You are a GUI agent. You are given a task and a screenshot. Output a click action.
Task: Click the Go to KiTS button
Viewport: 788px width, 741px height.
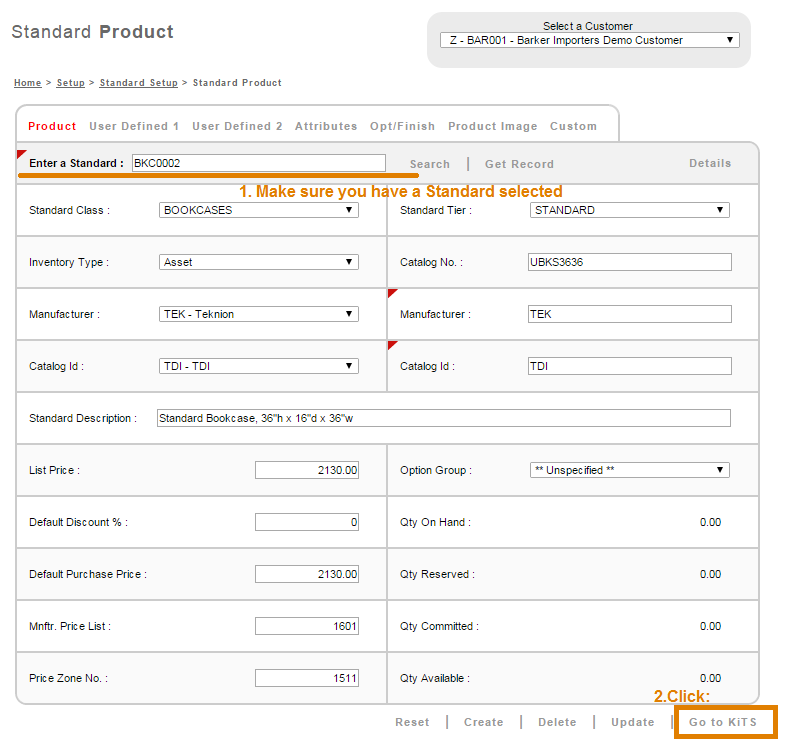[723, 722]
